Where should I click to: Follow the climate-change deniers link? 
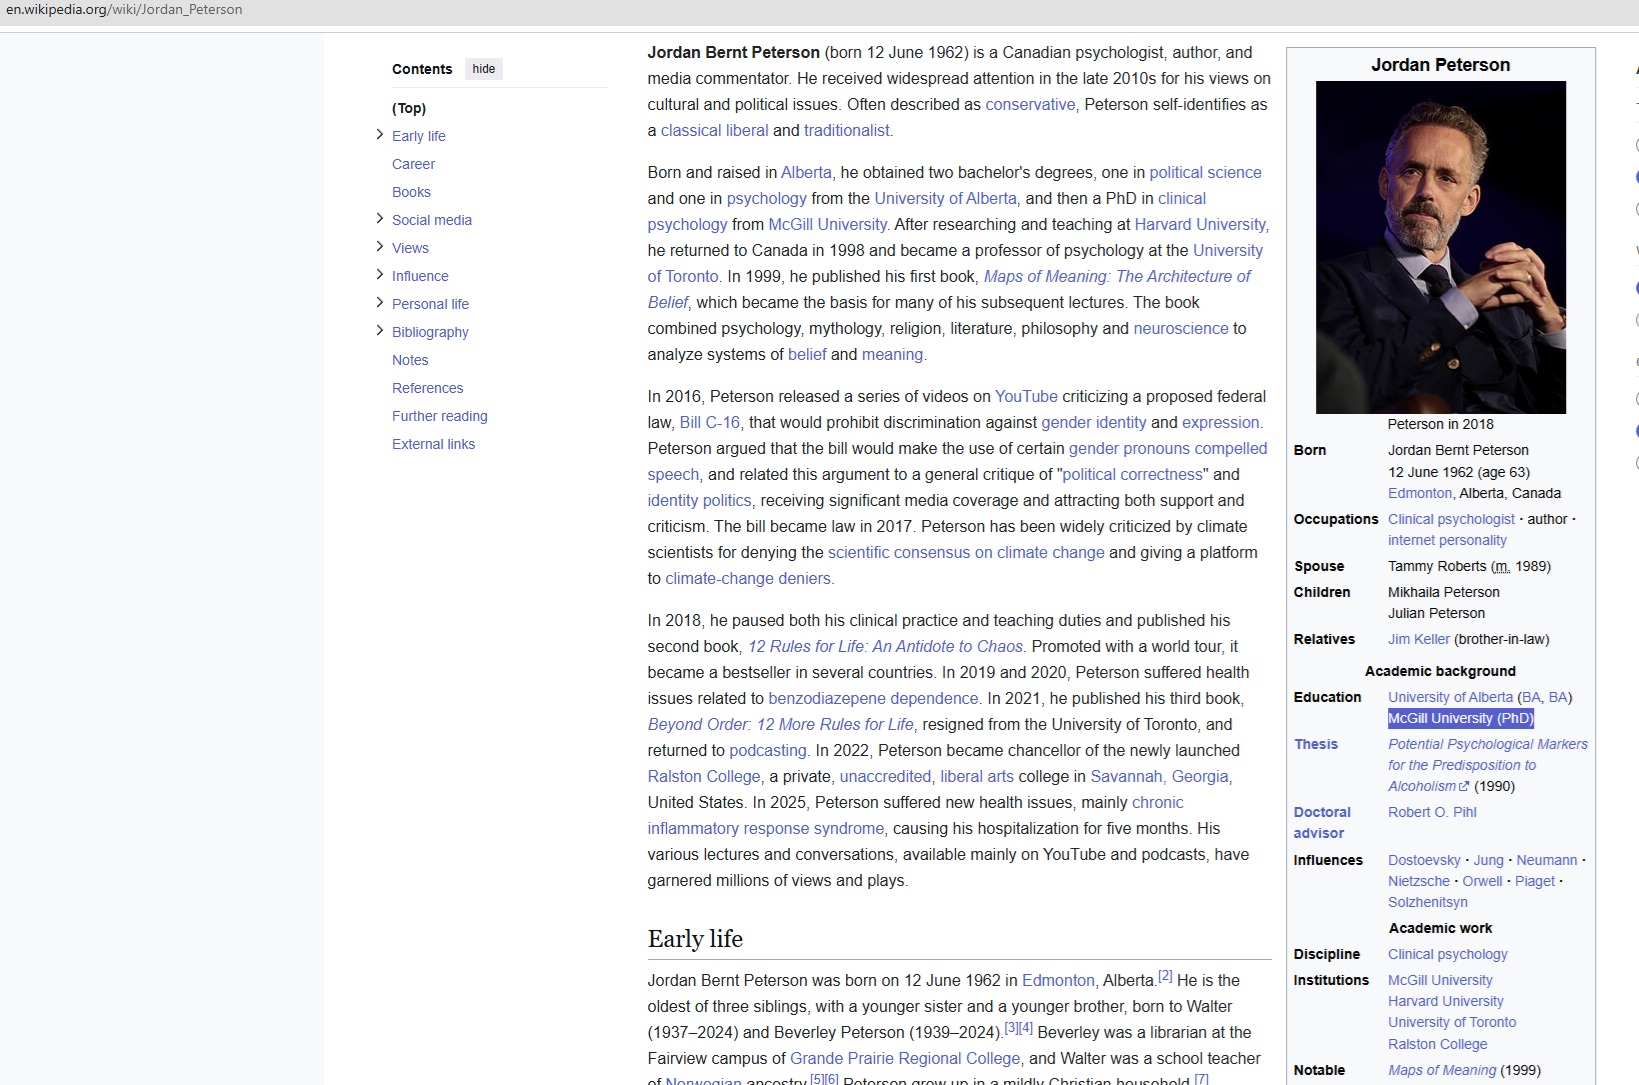coord(748,578)
